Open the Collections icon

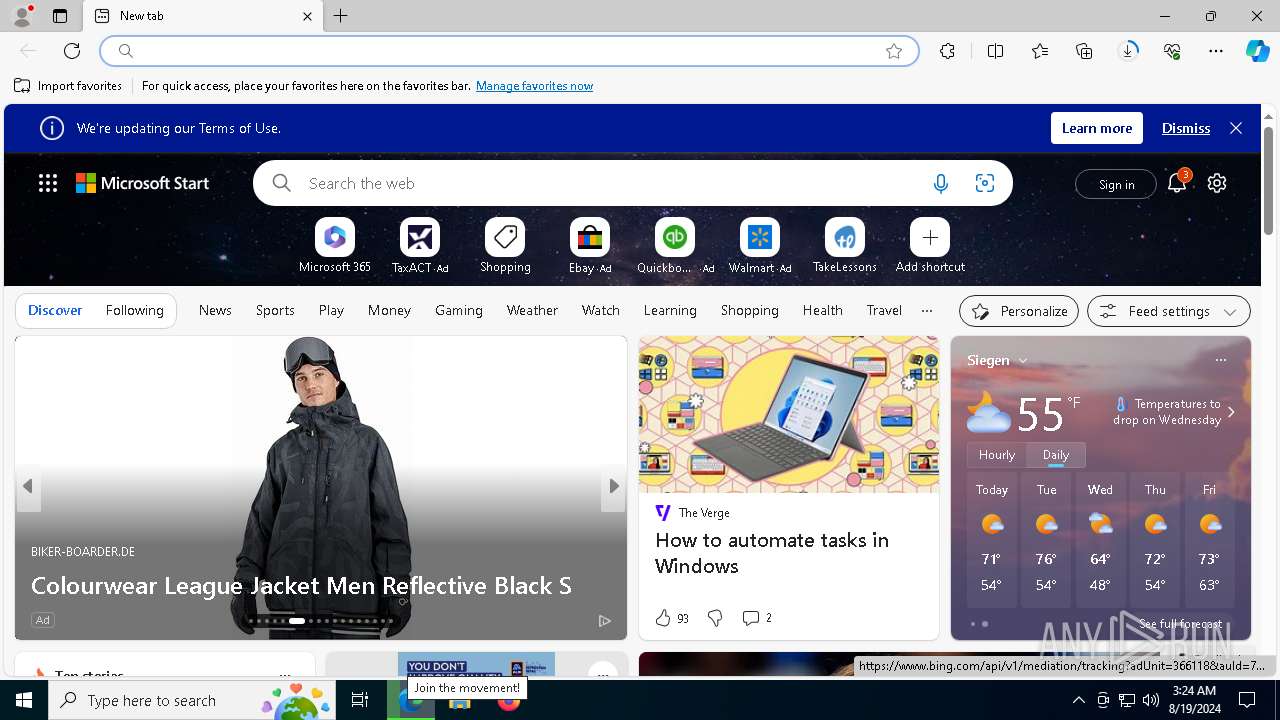(1084, 51)
